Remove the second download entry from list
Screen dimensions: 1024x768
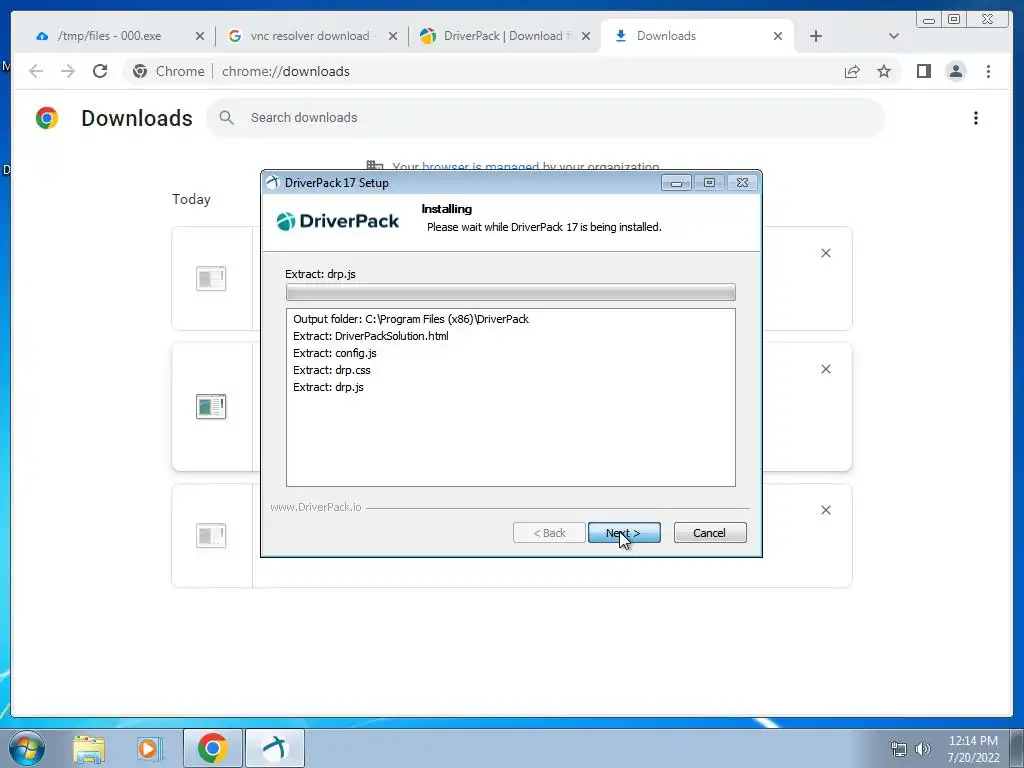[825, 369]
